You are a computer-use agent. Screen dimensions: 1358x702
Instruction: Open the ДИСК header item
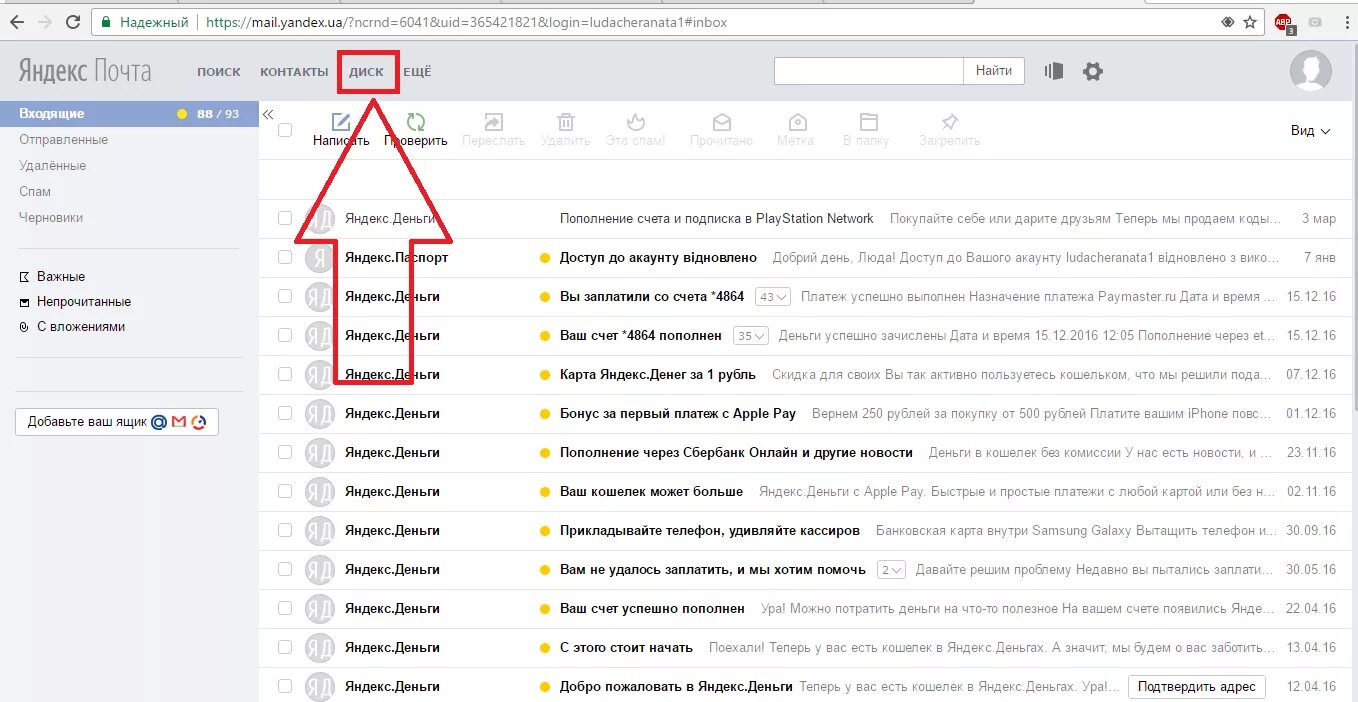click(366, 72)
